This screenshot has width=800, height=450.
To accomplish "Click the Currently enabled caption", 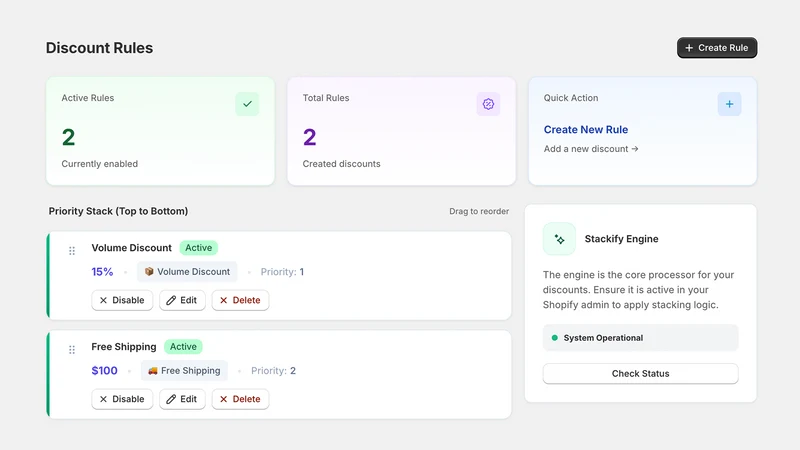I will (99, 164).
